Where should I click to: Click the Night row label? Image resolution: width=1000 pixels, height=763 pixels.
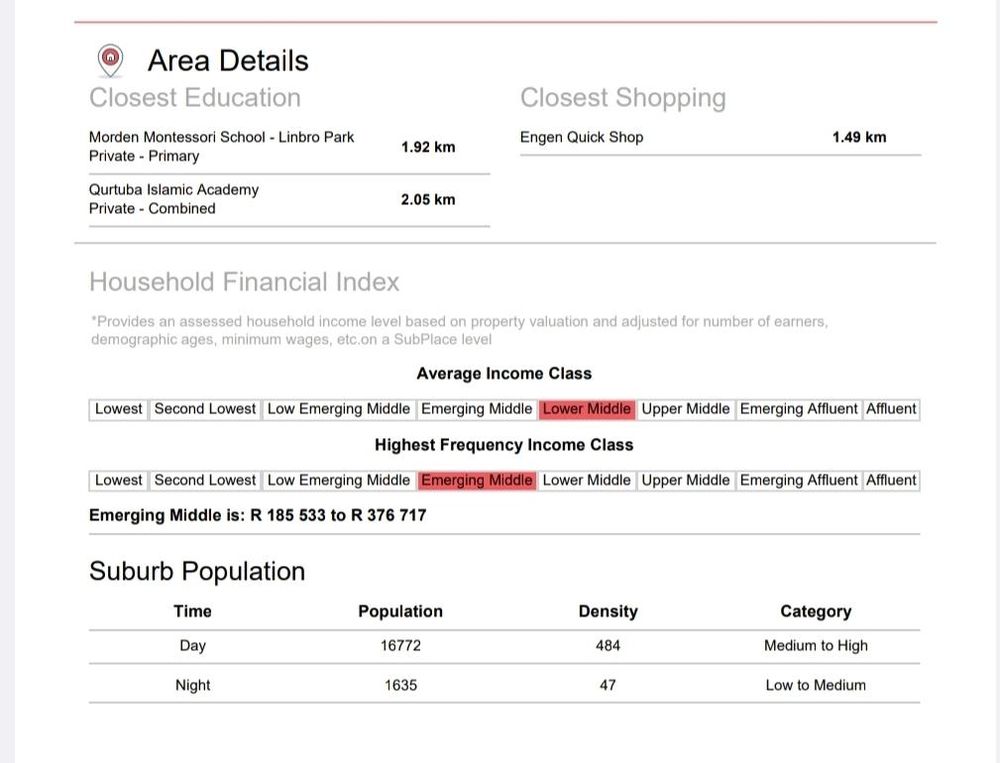(x=193, y=685)
